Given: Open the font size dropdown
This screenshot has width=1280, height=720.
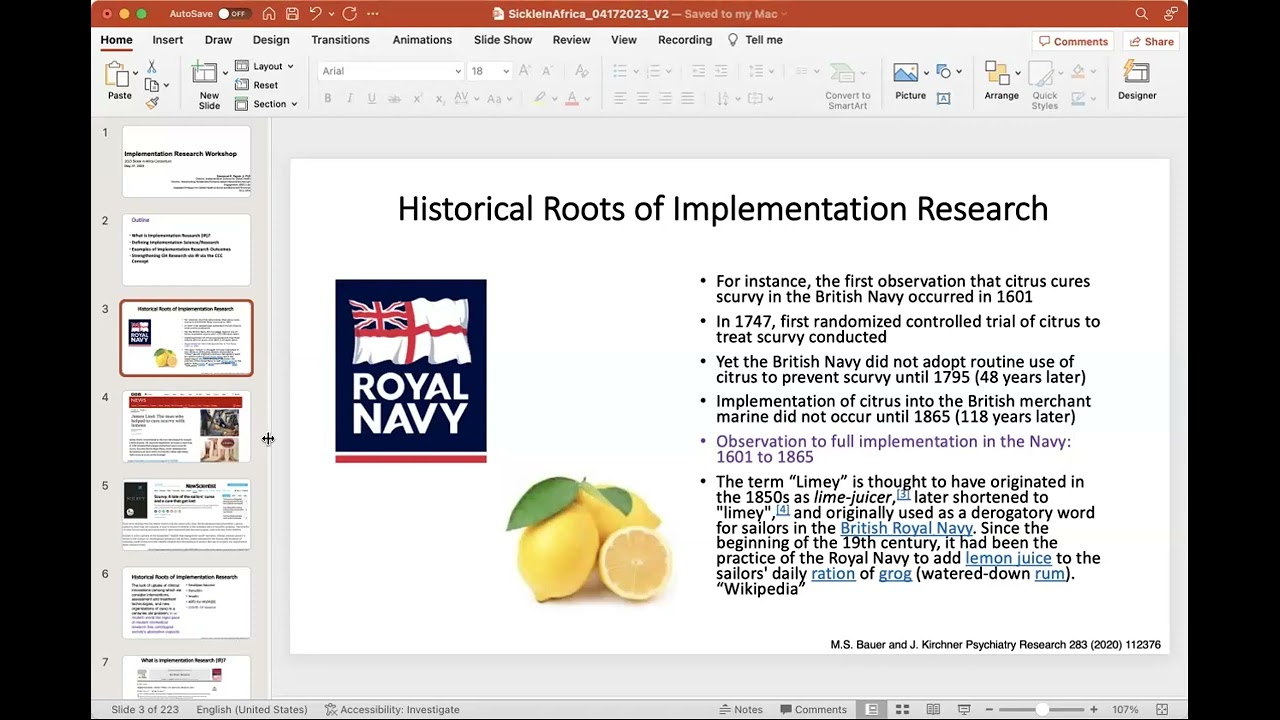Looking at the screenshot, I should point(506,71).
